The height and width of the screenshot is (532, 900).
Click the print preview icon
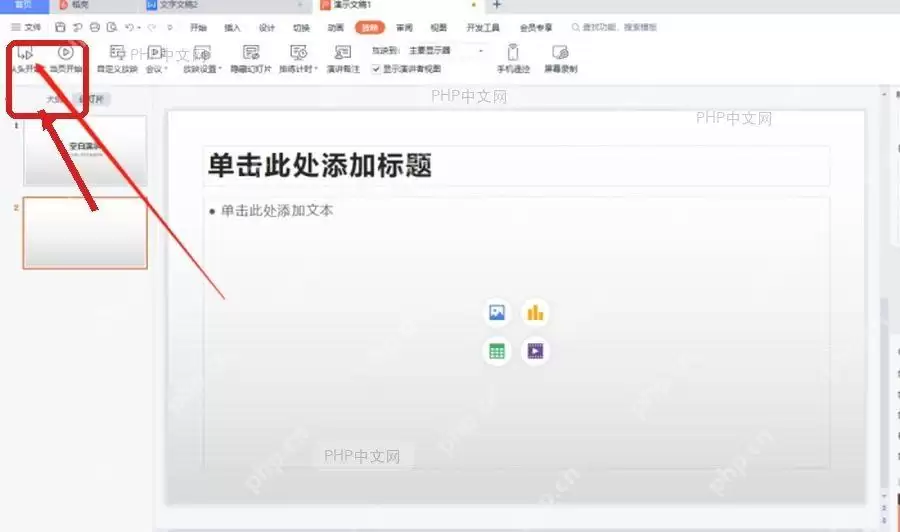click(x=112, y=27)
